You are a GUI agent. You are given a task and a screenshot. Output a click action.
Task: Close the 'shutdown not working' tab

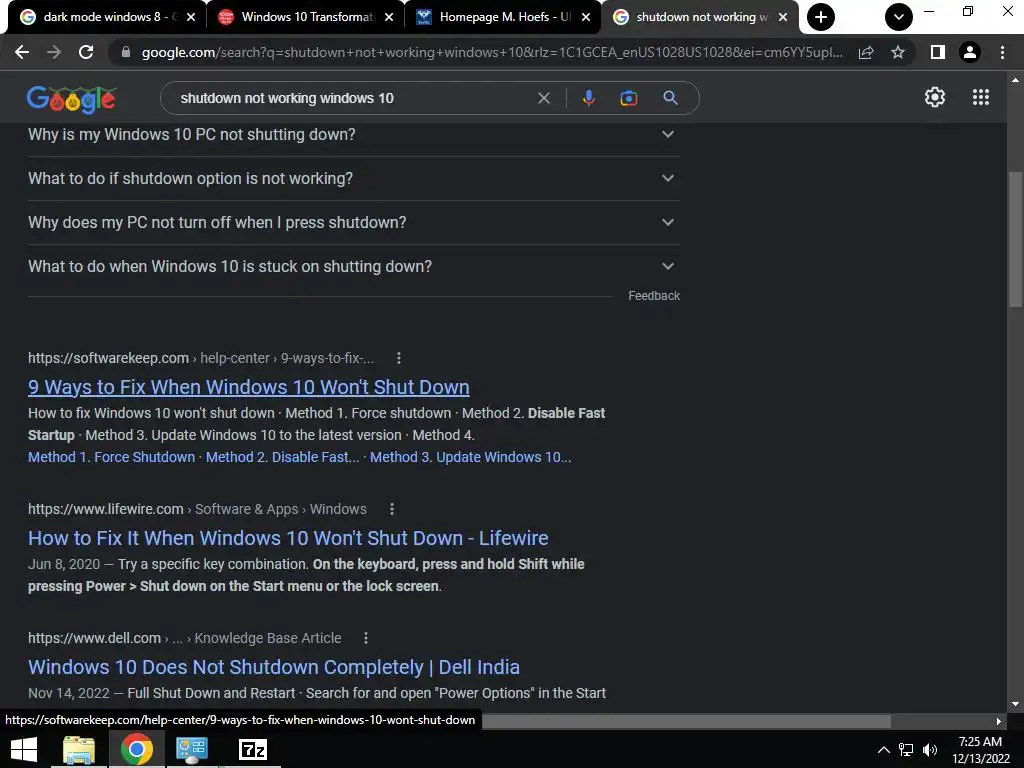pyautogui.click(x=782, y=17)
